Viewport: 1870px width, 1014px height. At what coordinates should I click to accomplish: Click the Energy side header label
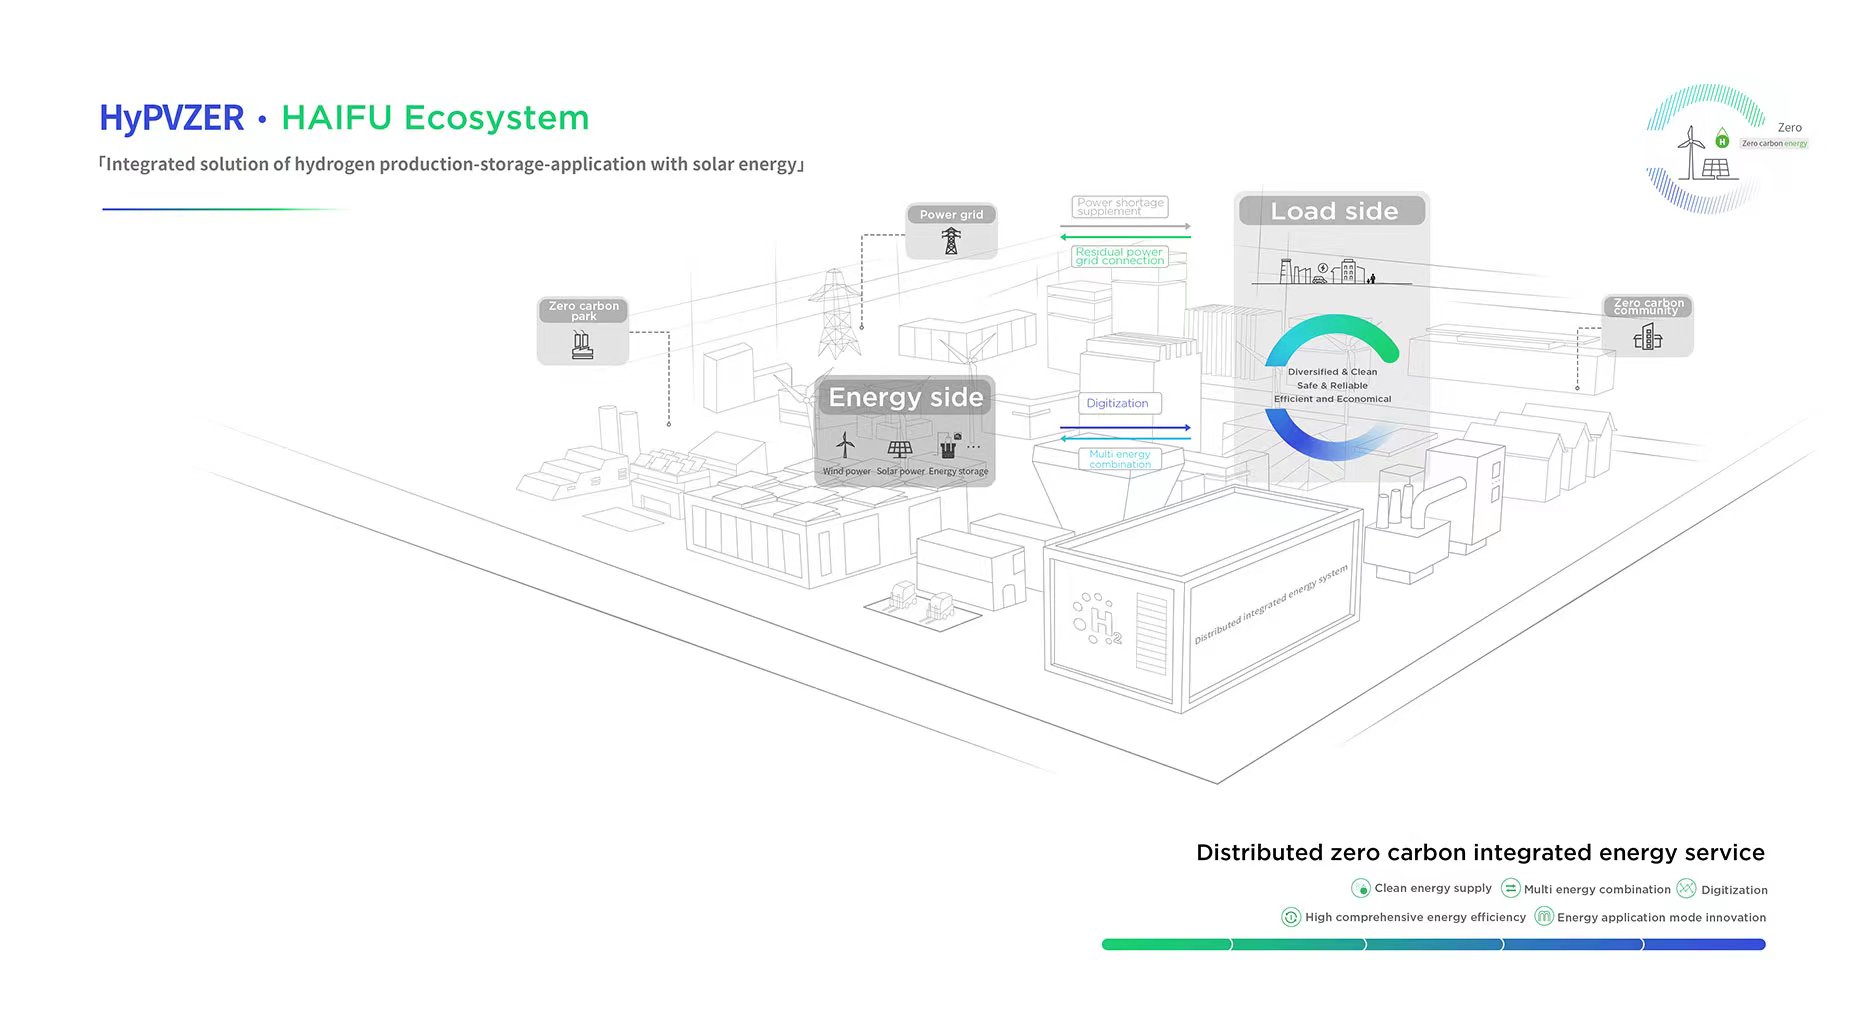[905, 397]
